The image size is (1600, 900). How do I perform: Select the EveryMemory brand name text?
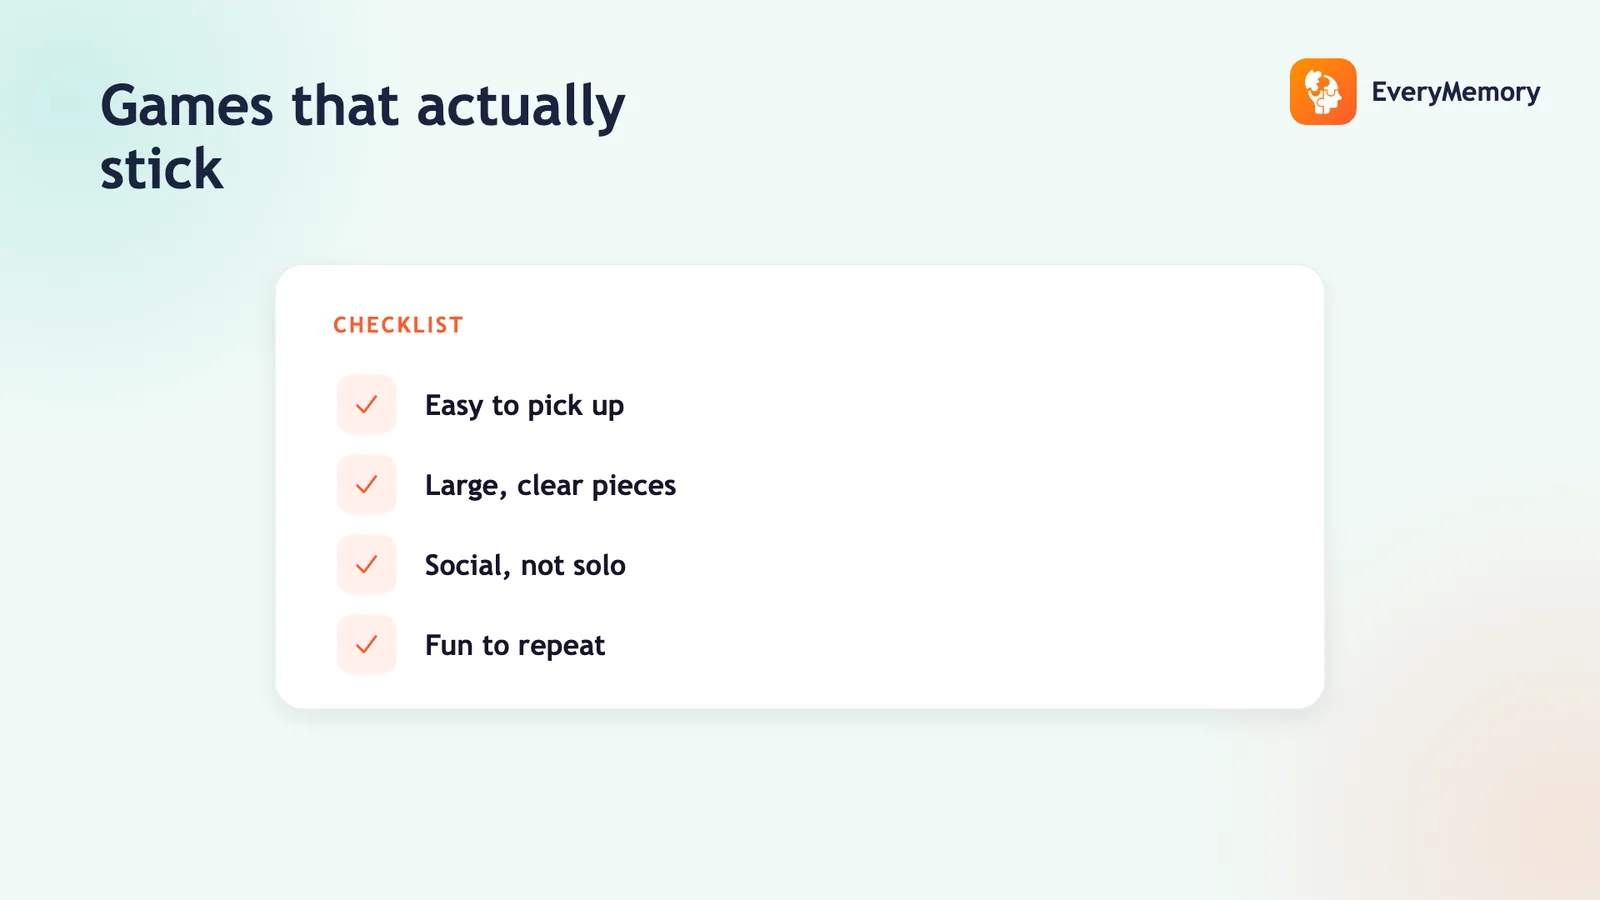[x=1456, y=93]
